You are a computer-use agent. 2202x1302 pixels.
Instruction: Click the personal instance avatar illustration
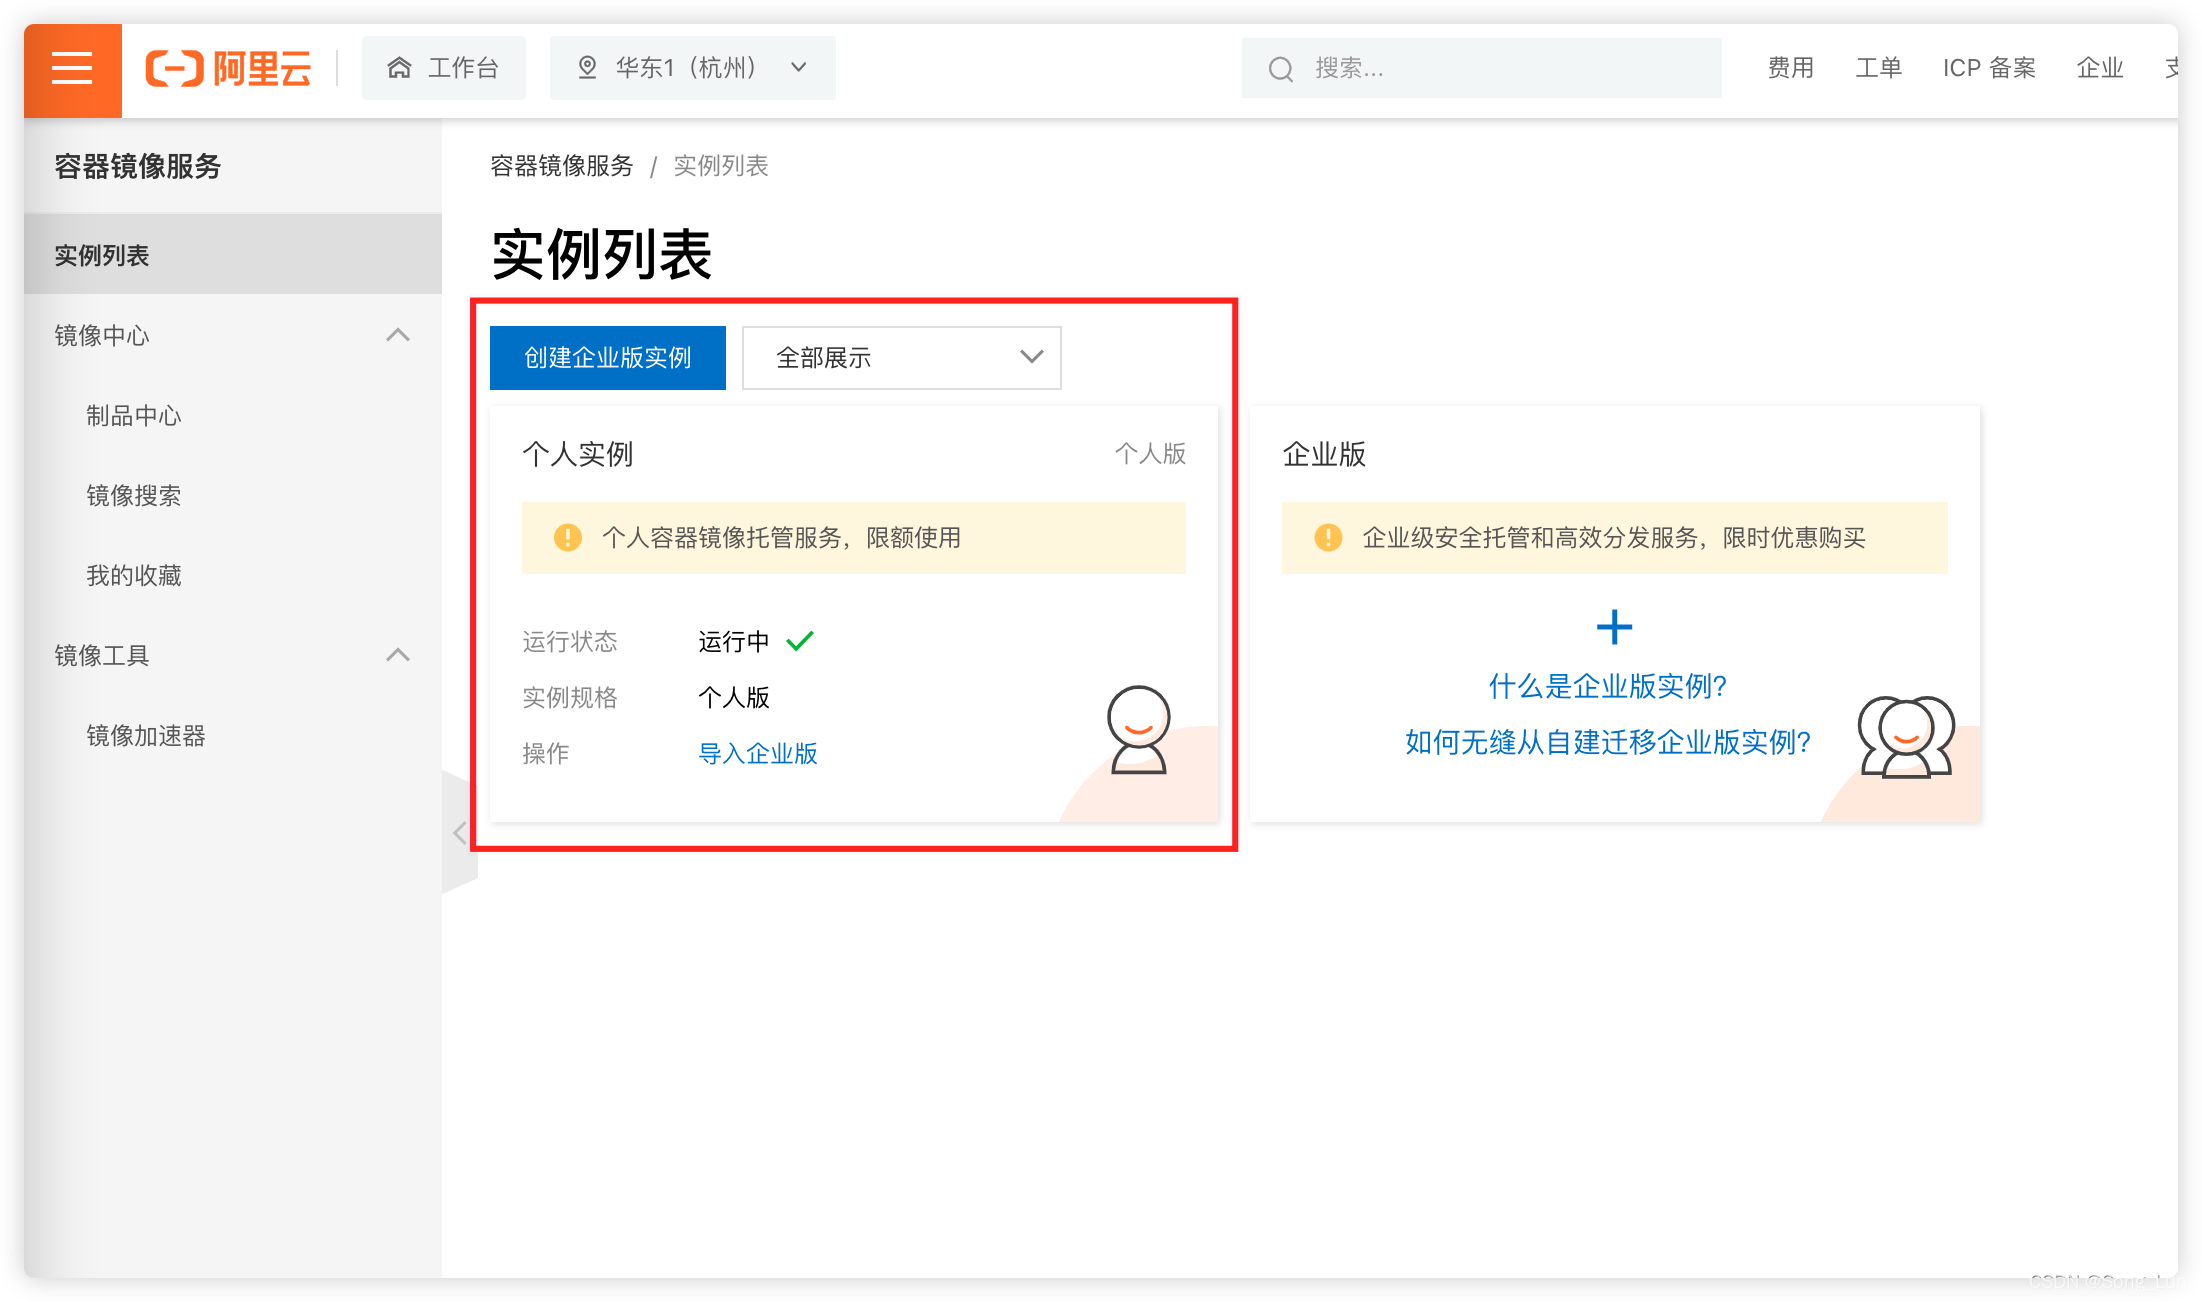1138,730
